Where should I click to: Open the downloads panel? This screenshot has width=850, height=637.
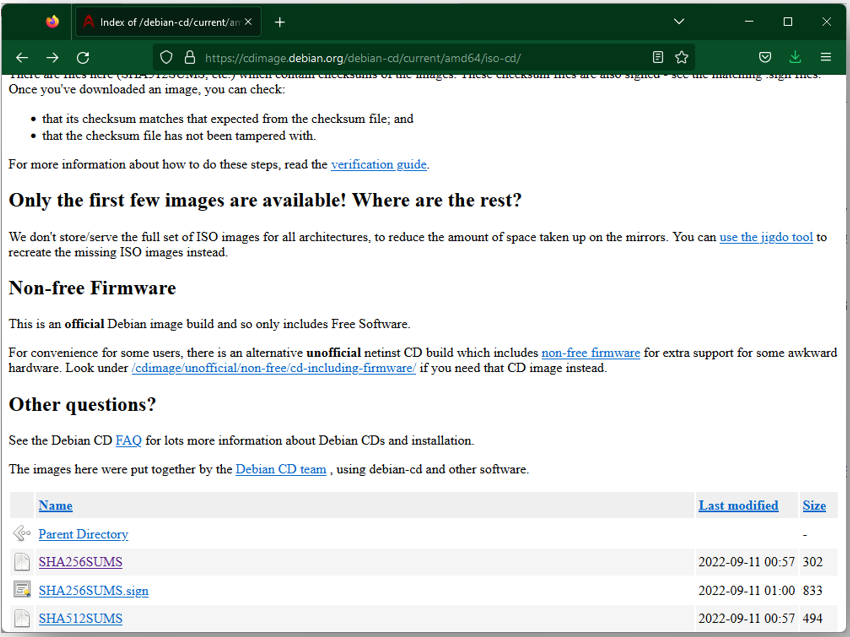795,57
